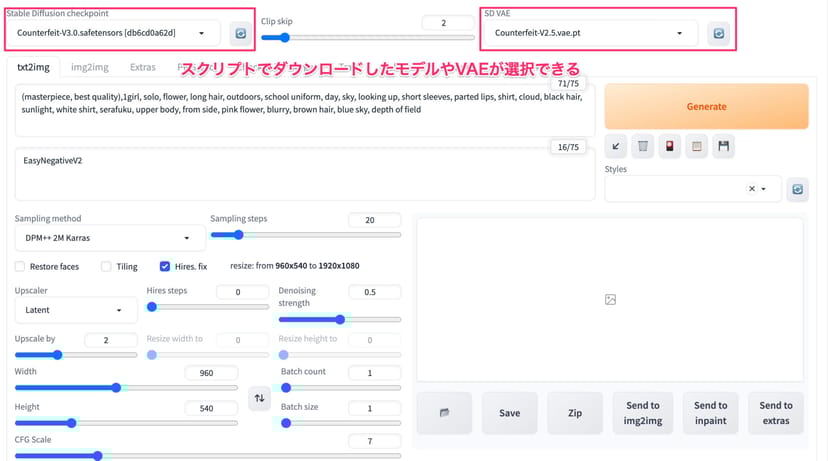This screenshot has height=461, width=828.
Task: Open the Extras tab
Action: 142,68
